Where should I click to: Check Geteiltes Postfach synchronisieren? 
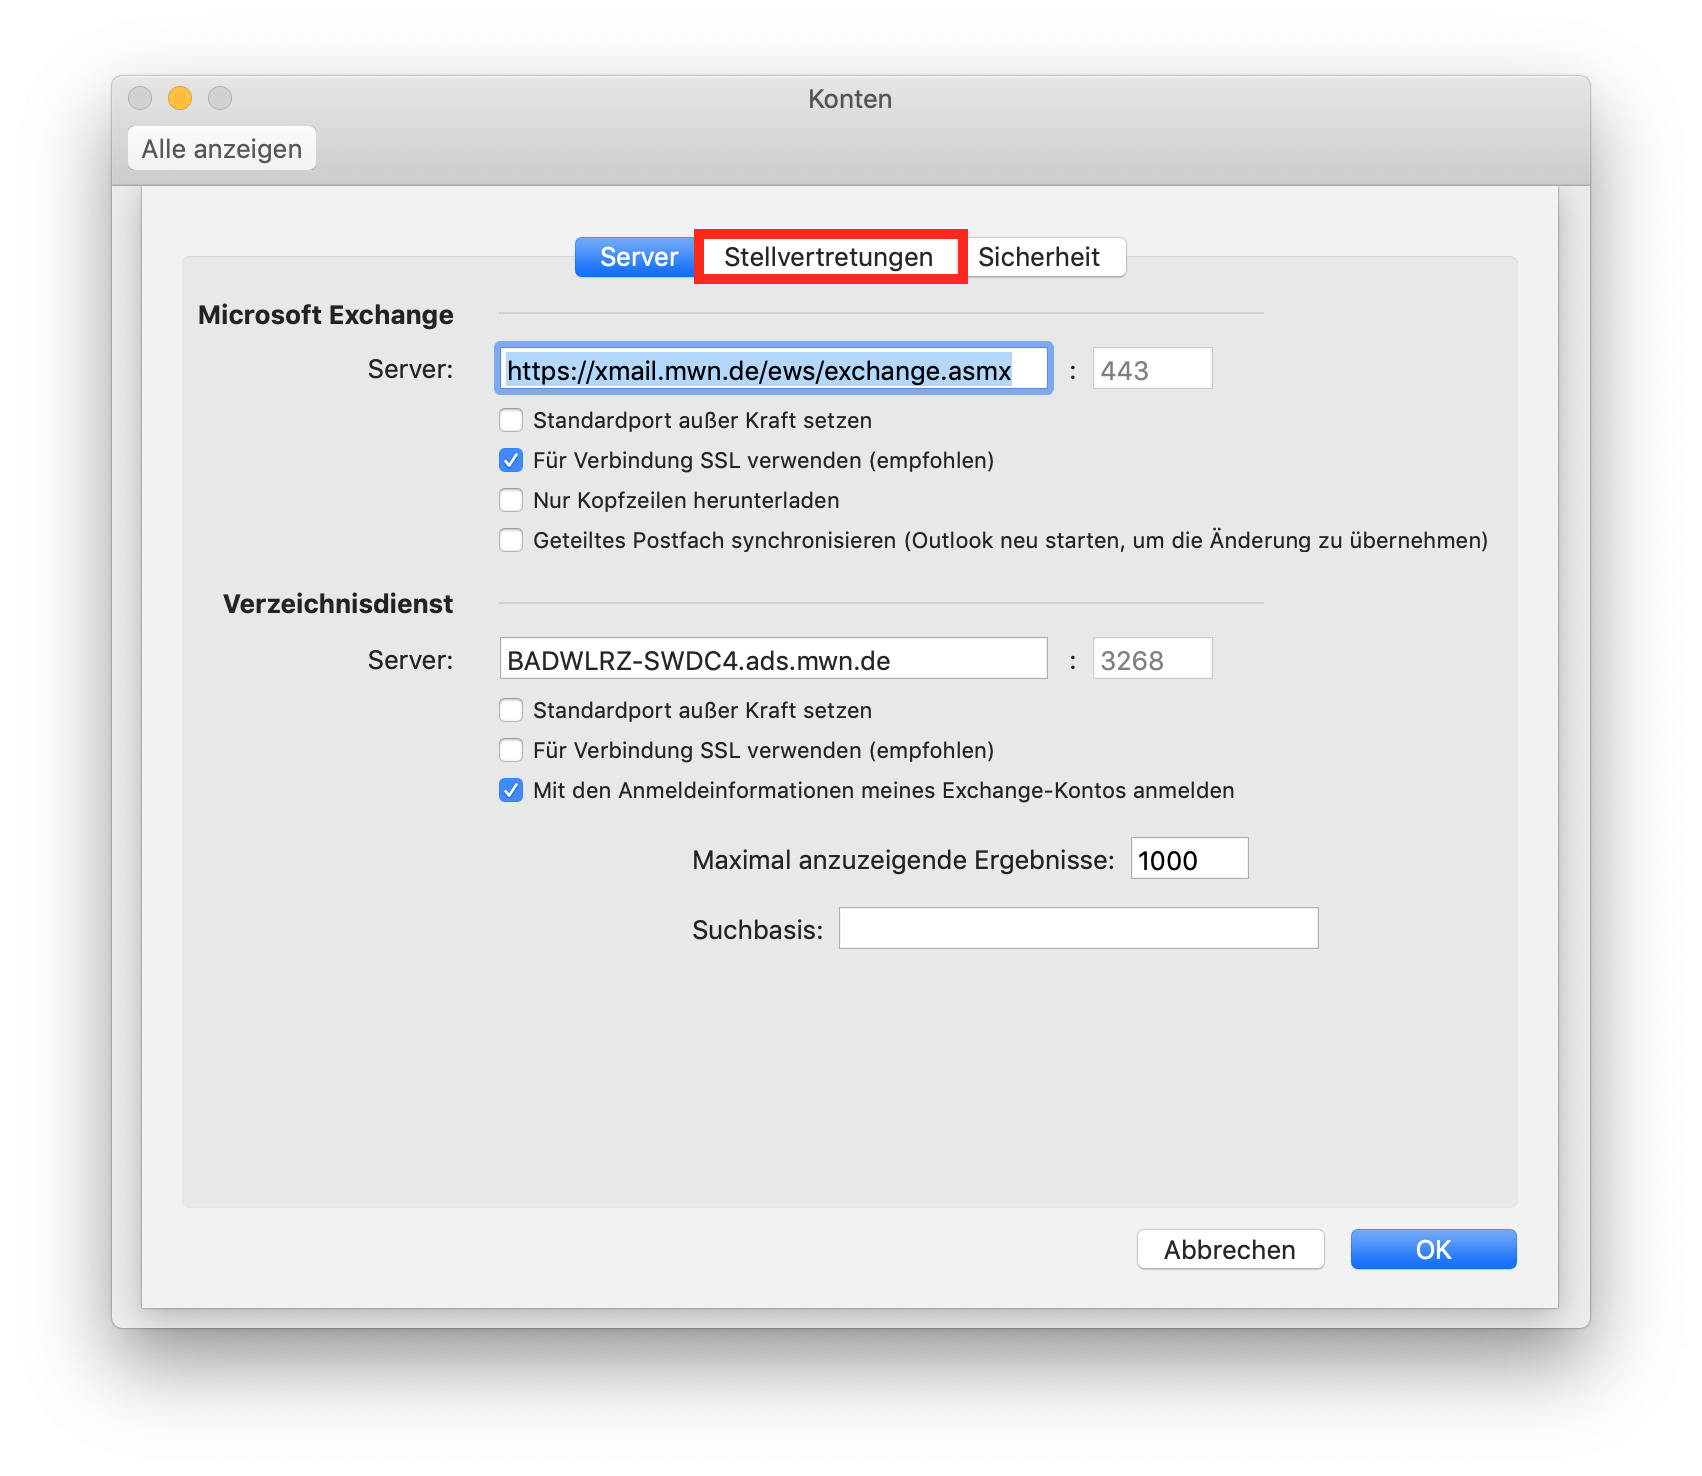(x=511, y=540)
